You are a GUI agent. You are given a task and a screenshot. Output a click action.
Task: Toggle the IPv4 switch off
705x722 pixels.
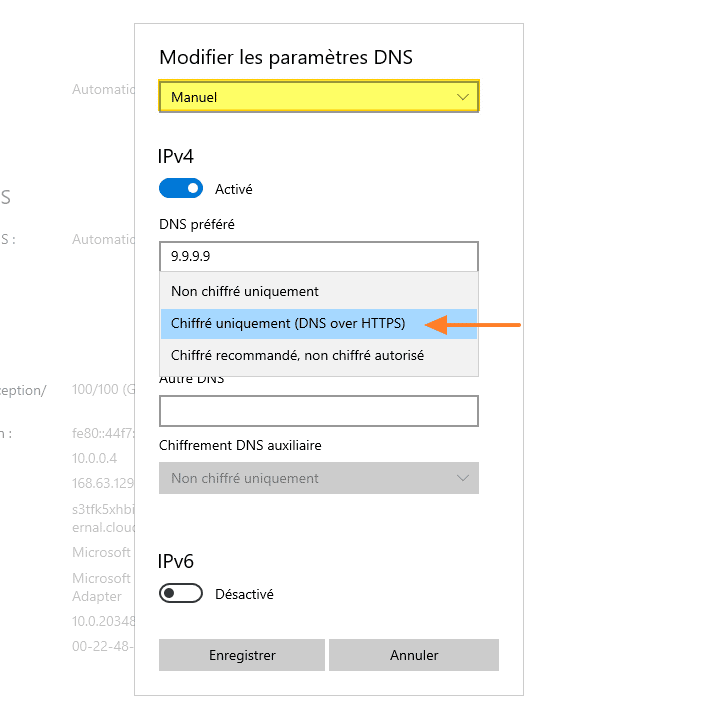tap(181, 188)
